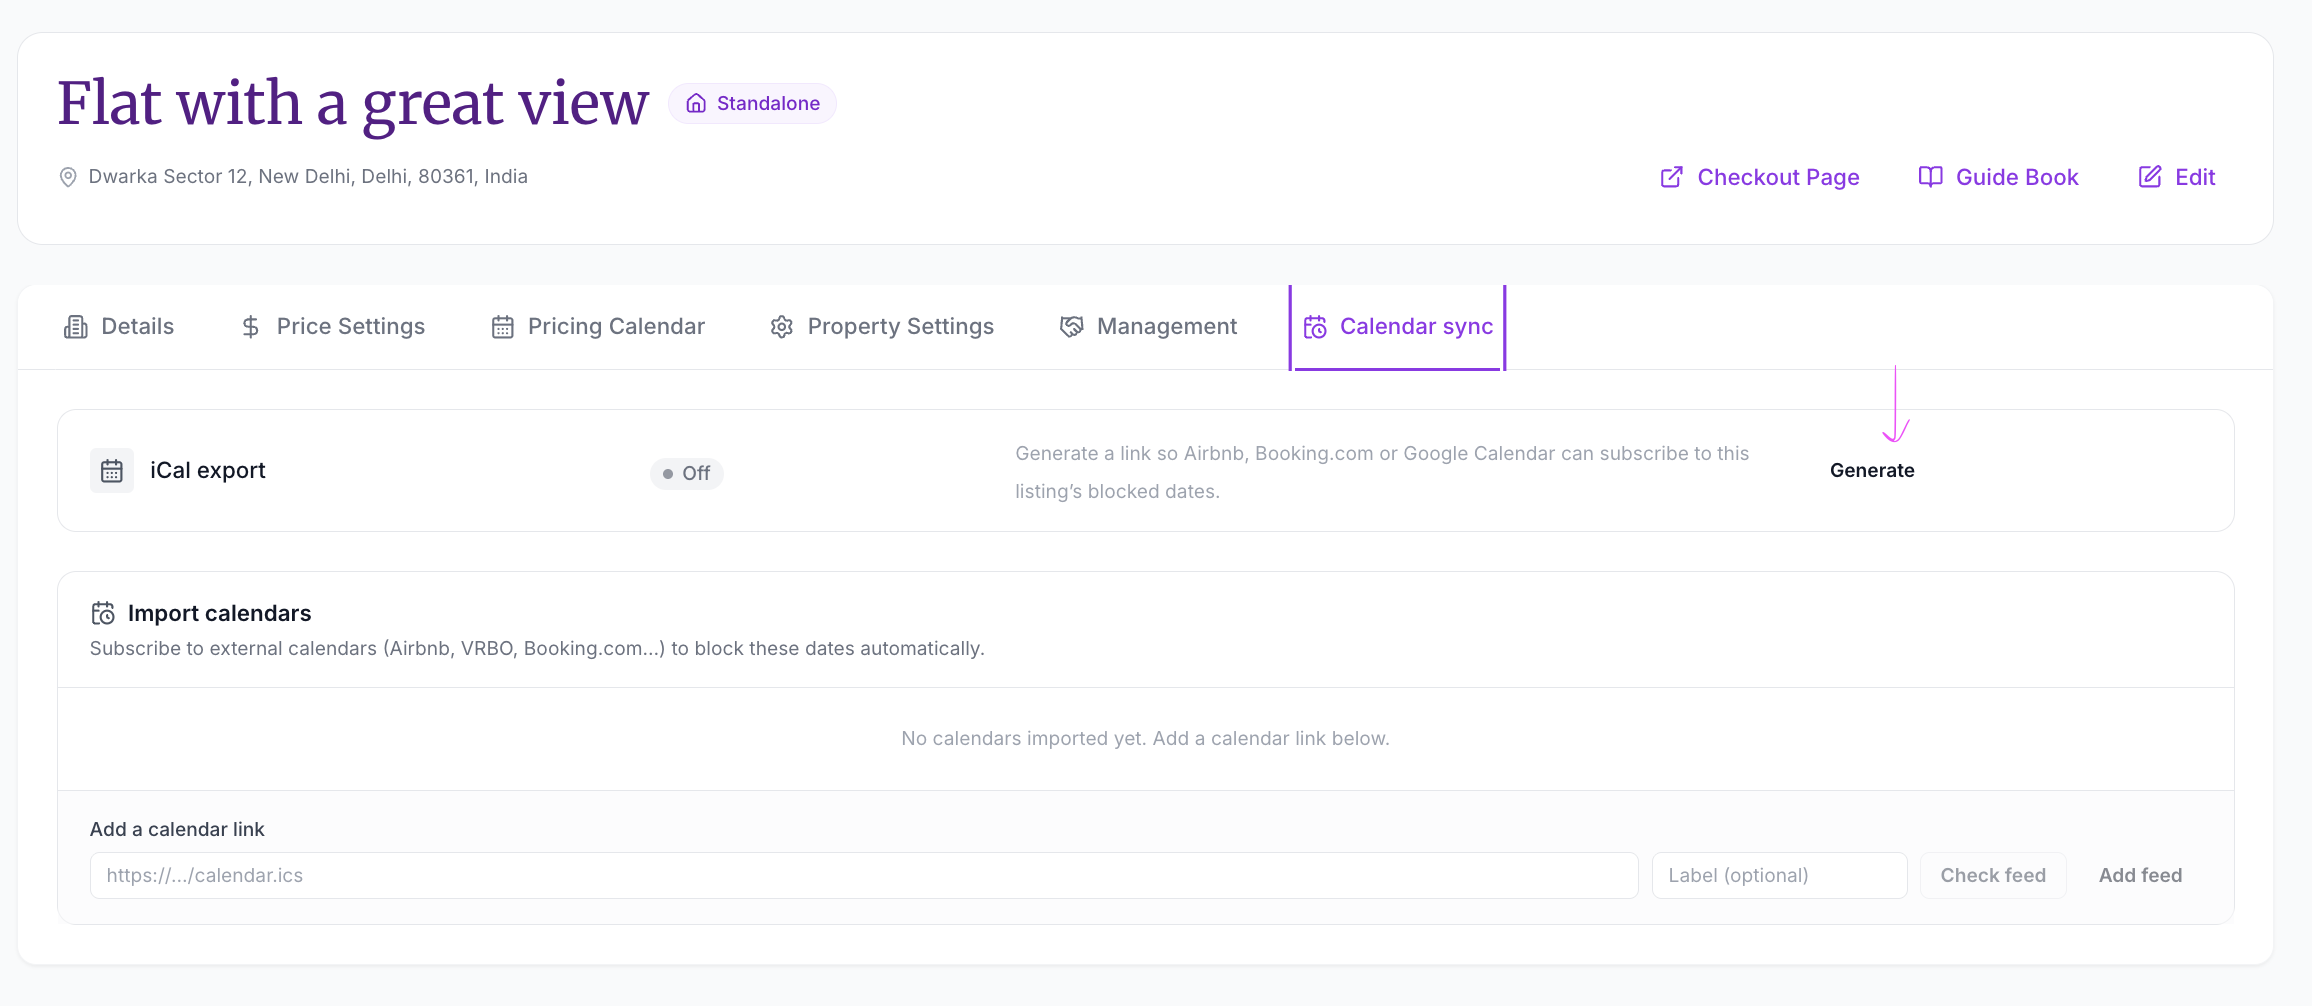2312x1006 pixels.
Task: Click the gear icon on Property Settings
Action: coord(782,327)
